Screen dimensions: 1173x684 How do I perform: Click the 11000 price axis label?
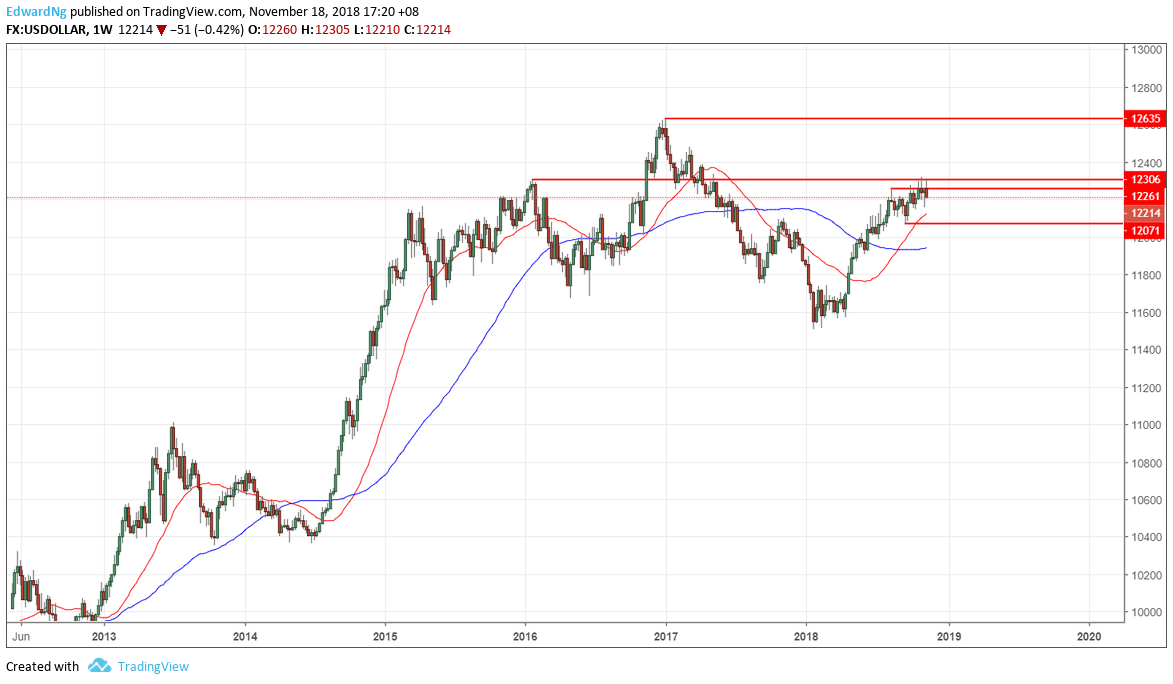(1147, 425)
